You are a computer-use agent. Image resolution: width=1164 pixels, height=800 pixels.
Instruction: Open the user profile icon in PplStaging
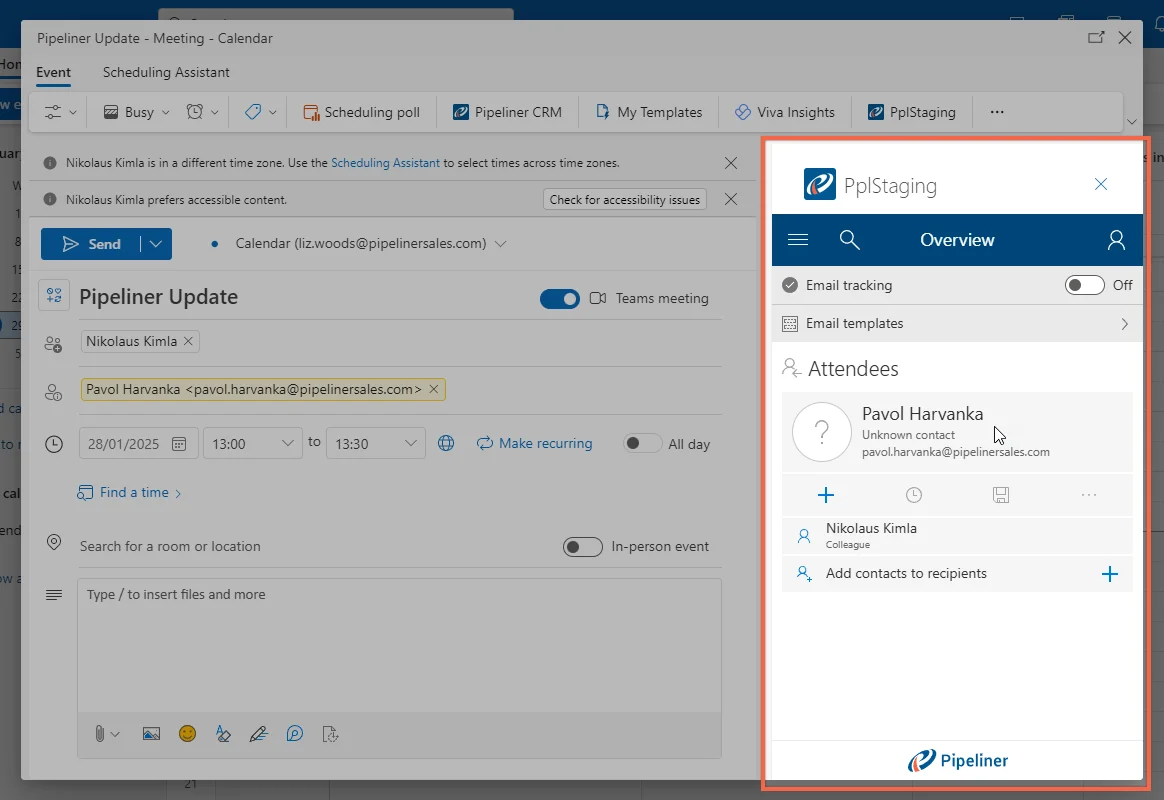click(x=1116, y=240)
